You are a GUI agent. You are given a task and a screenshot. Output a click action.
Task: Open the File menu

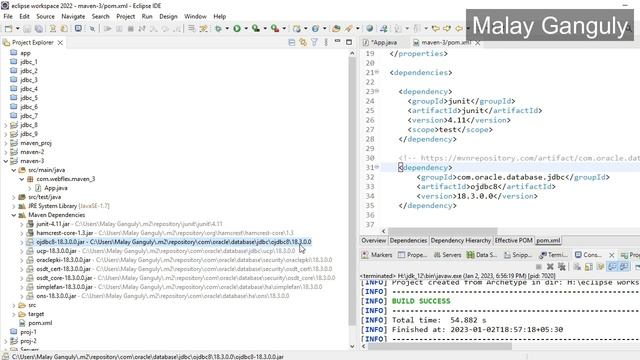coord(8,16)
